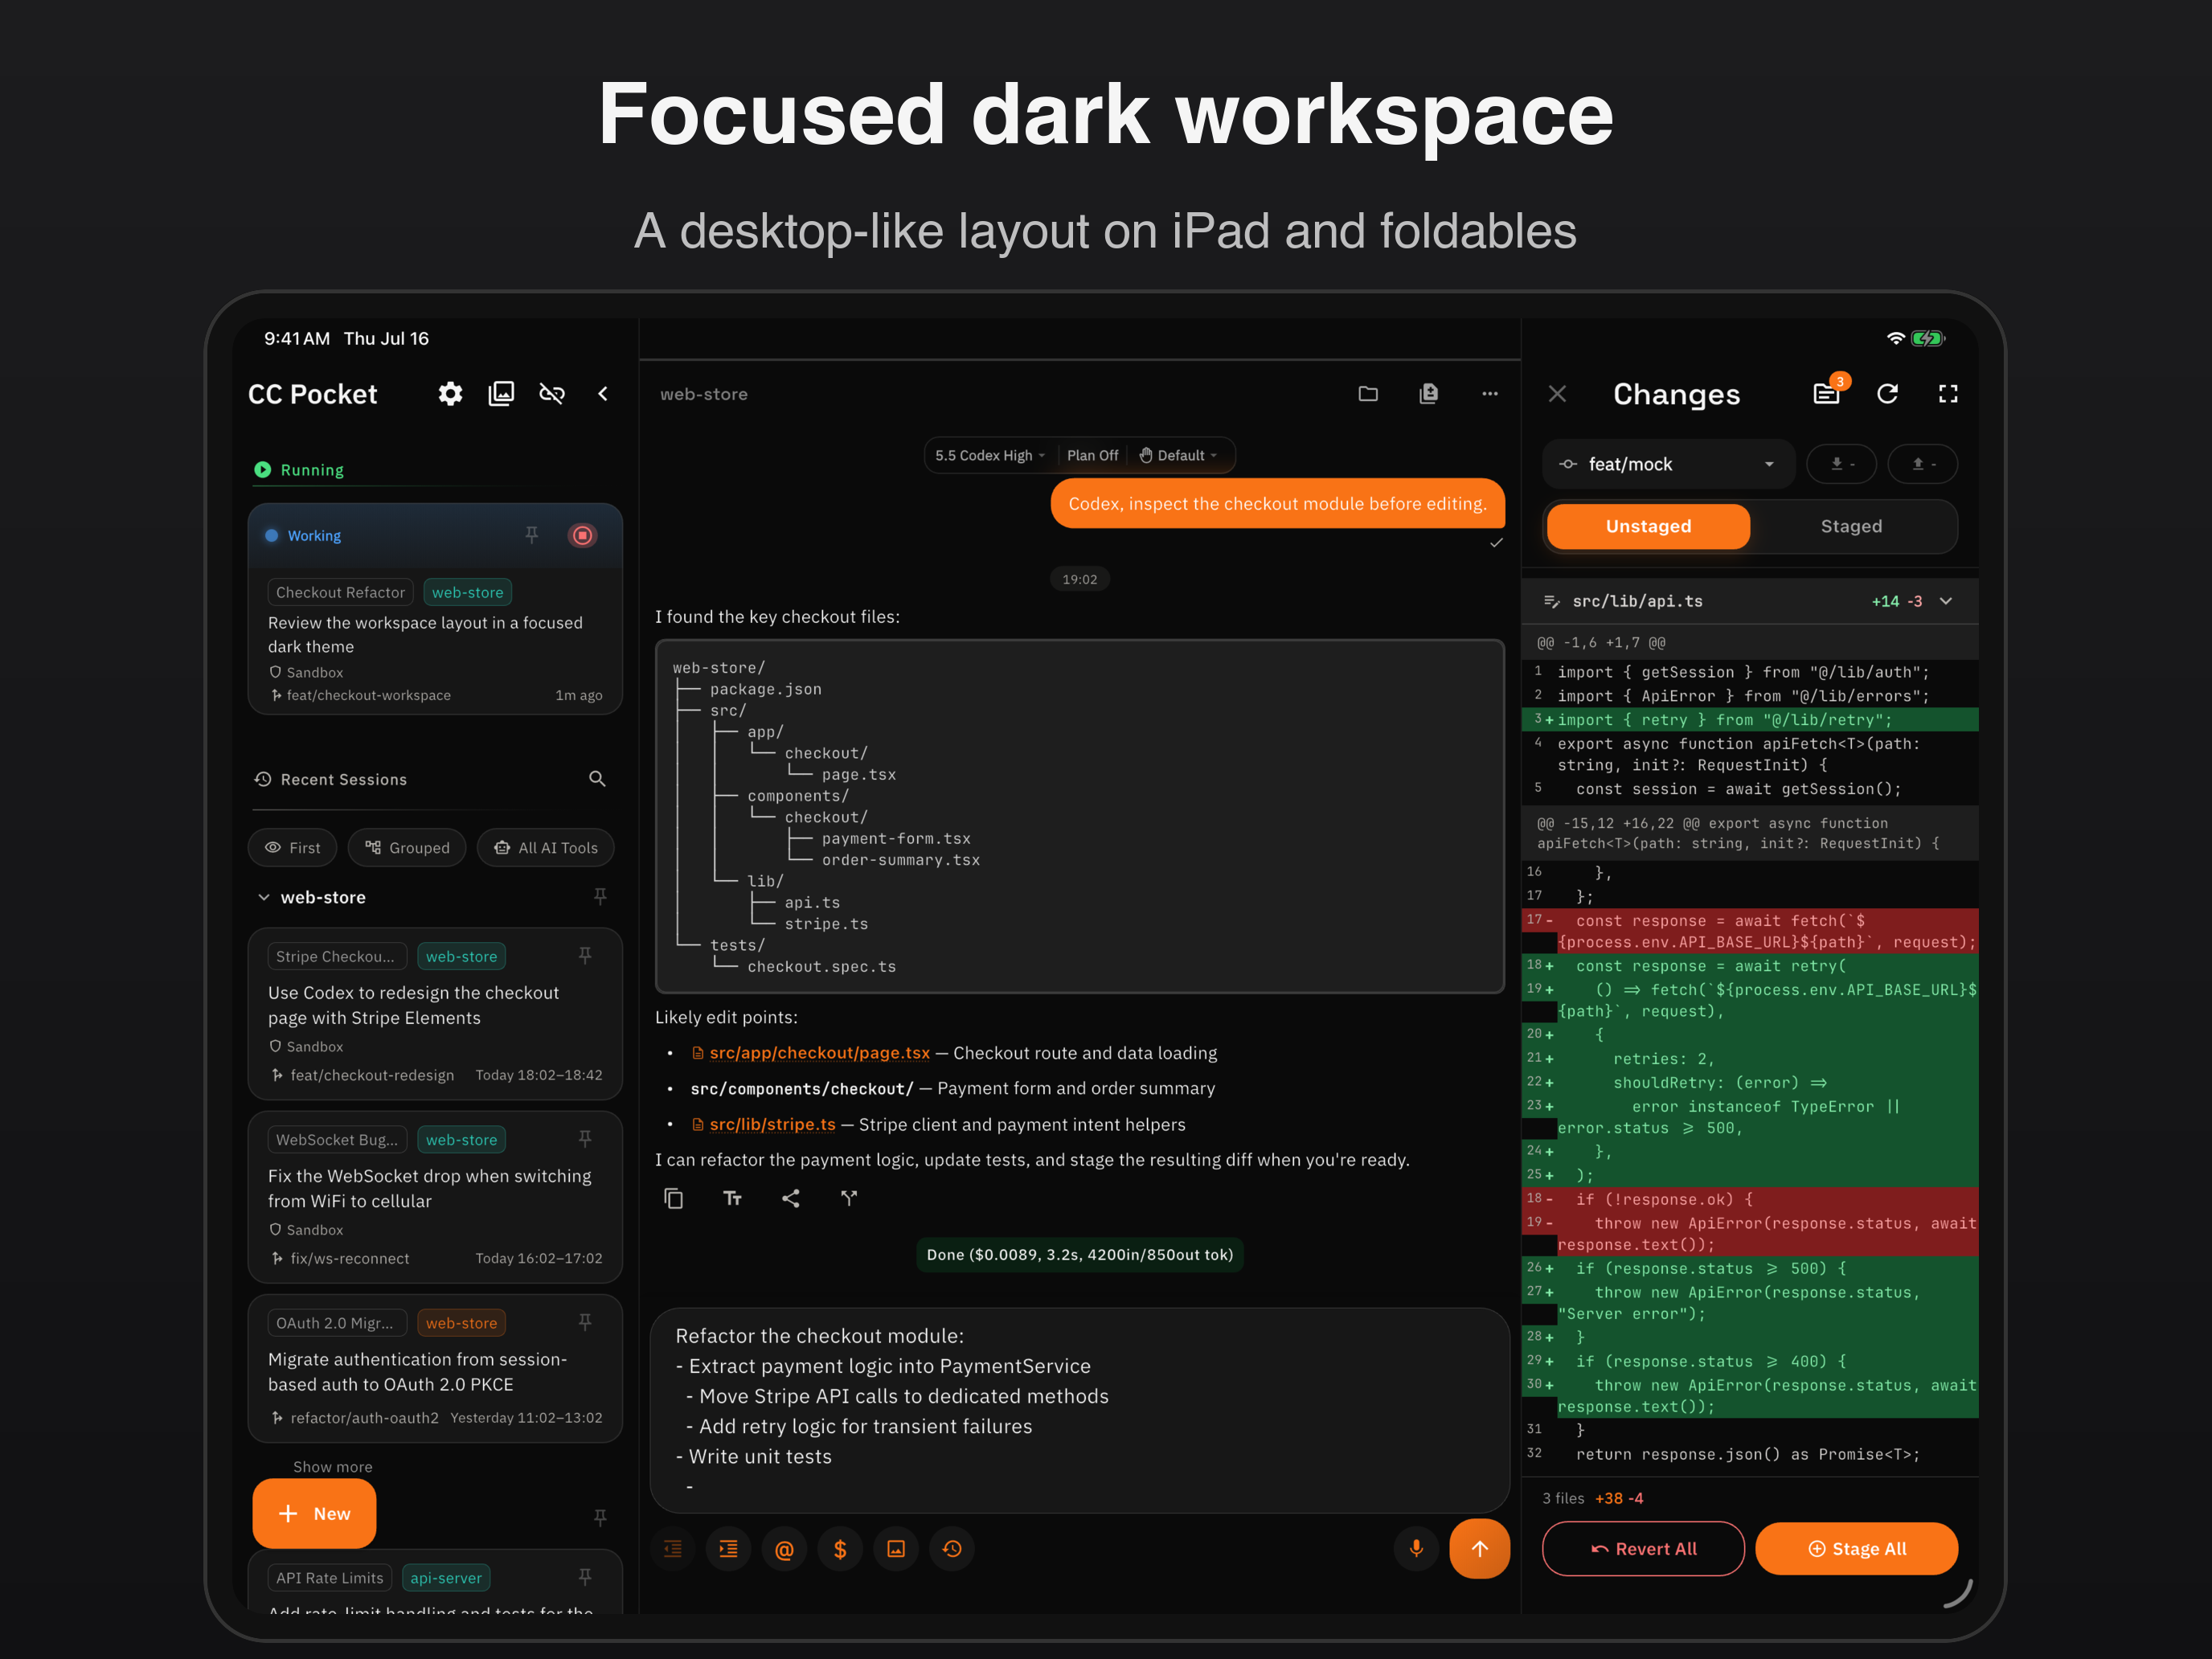This screenshot has width=2212, height=1659.
Task: Switch to the Staged tab
Action: 1851,526
